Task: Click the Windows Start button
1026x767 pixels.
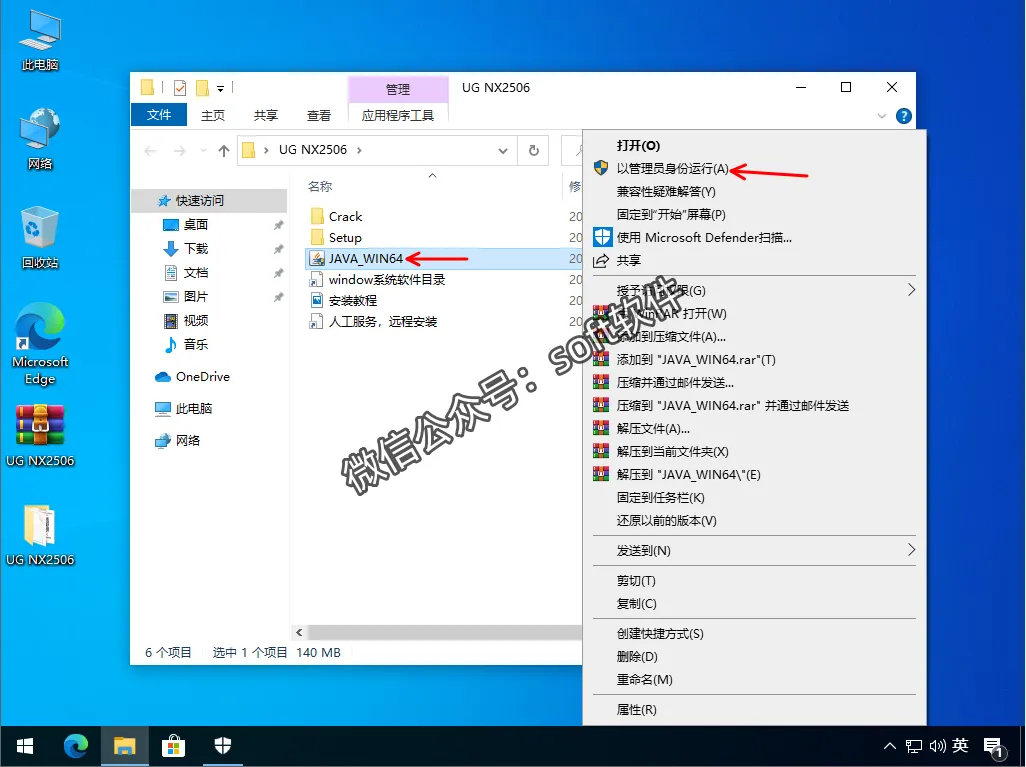Action: (25, 746)
